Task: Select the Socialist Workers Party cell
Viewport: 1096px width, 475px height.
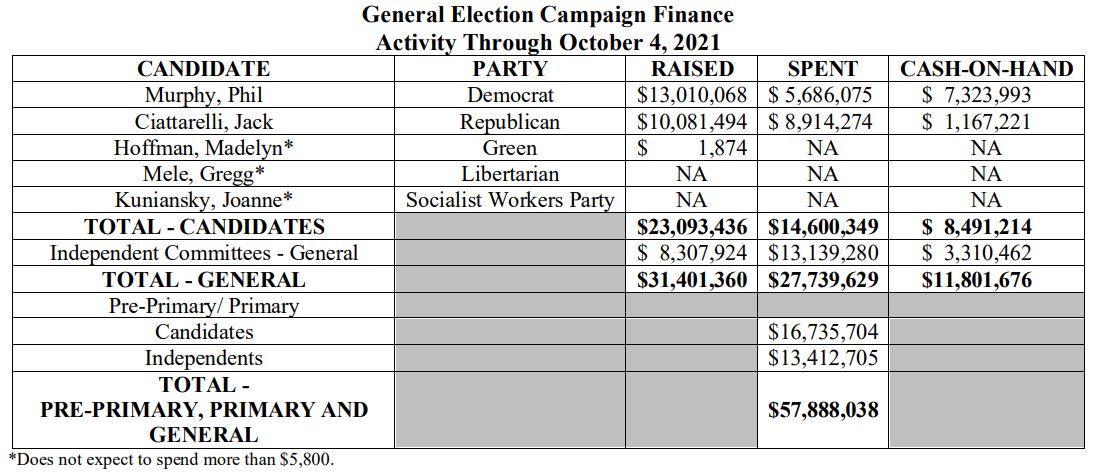Action: pos(510,200)
